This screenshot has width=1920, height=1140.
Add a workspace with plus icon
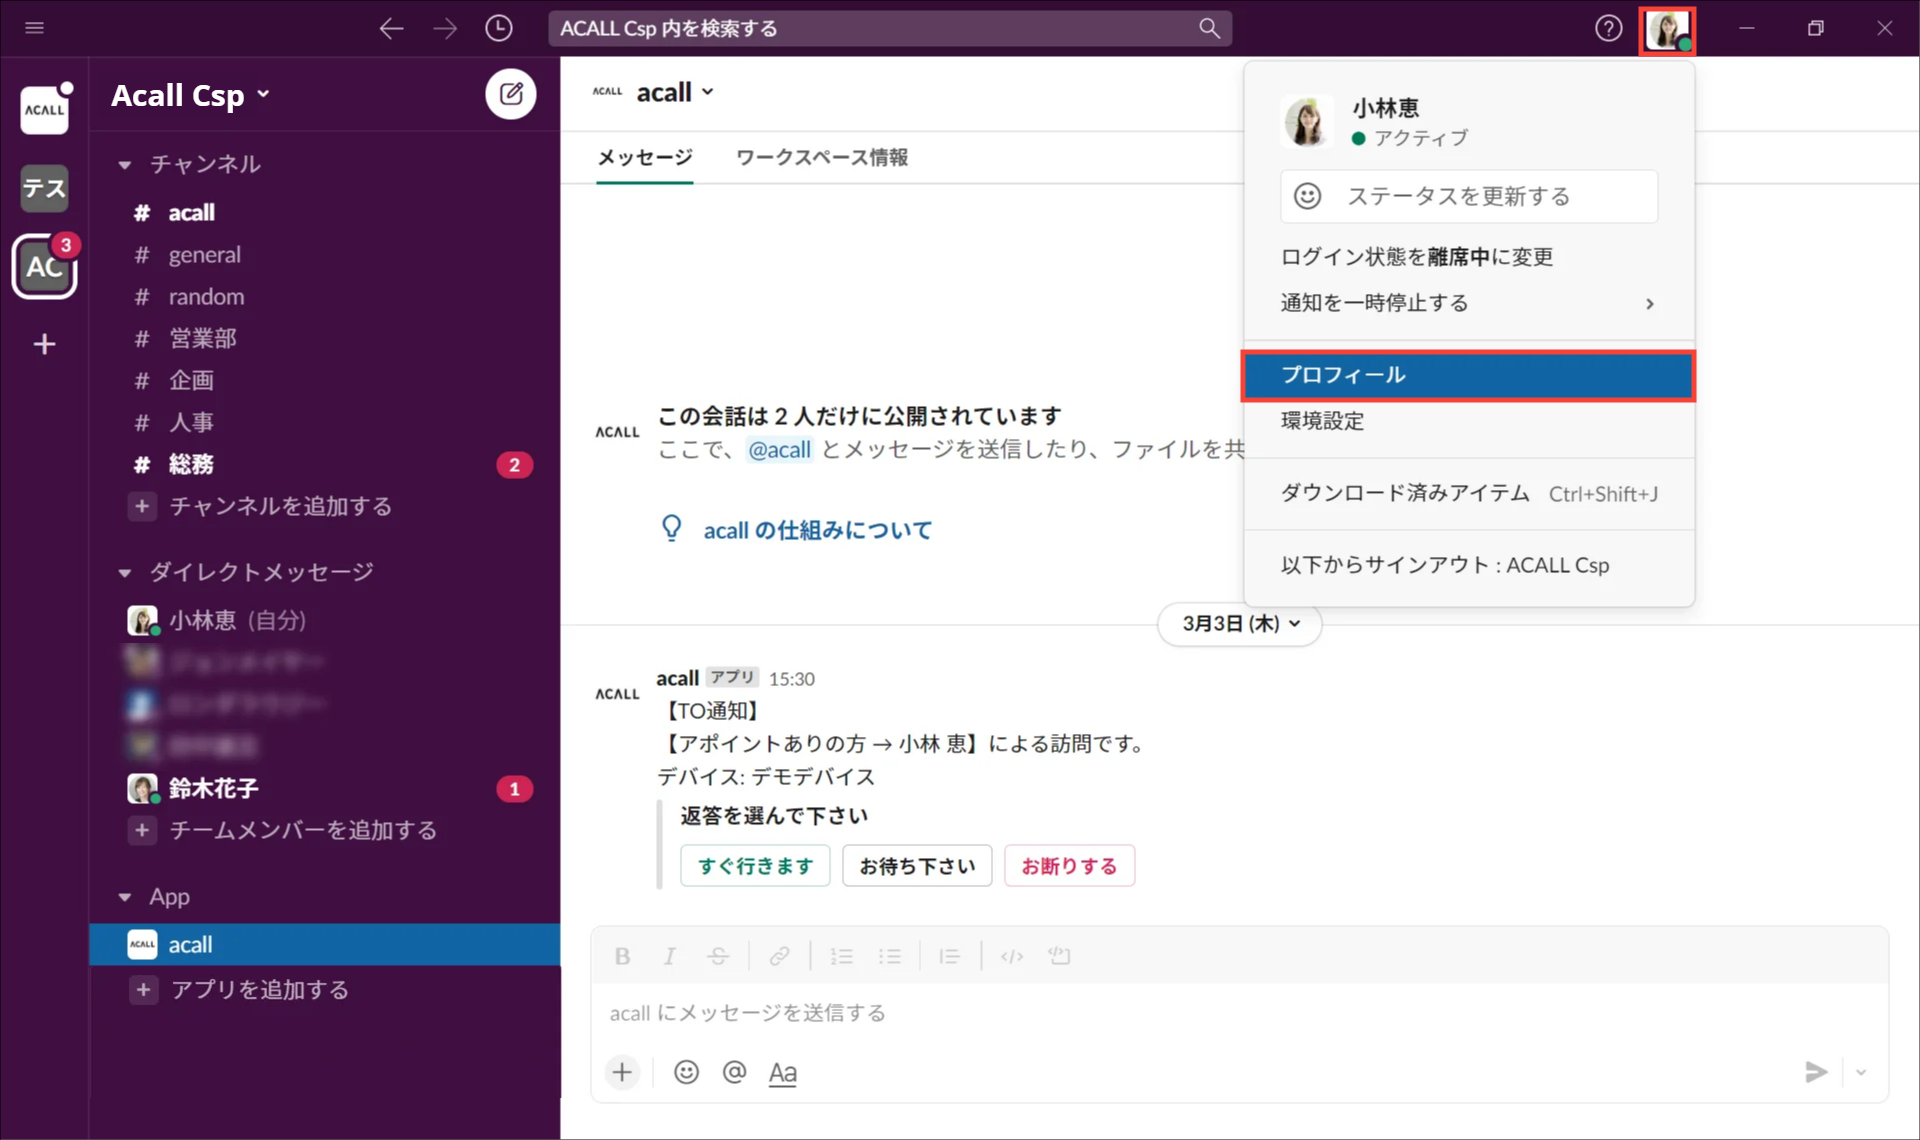44,345
